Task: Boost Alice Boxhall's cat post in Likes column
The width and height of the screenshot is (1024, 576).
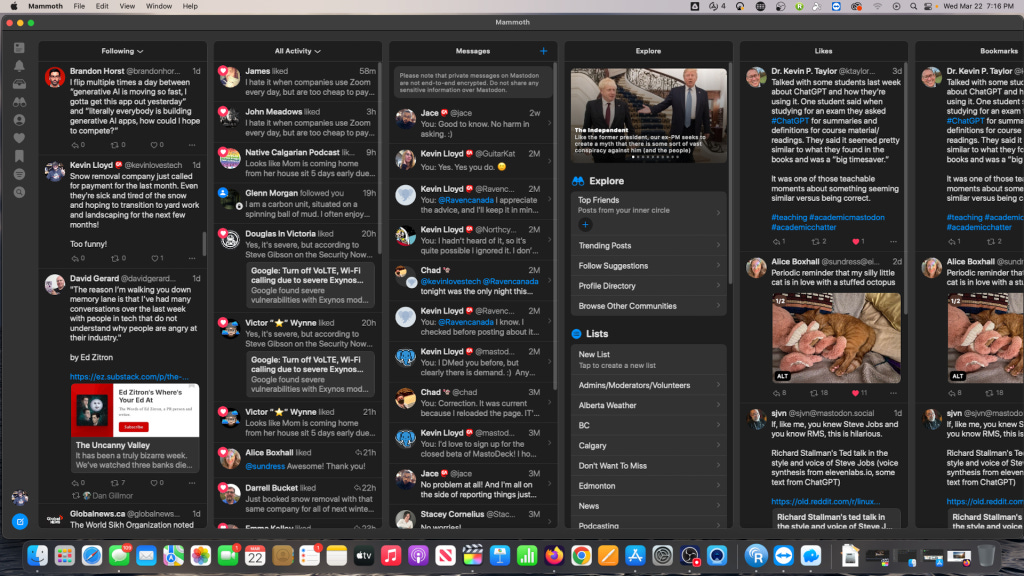Action: [x=819, y=393]
